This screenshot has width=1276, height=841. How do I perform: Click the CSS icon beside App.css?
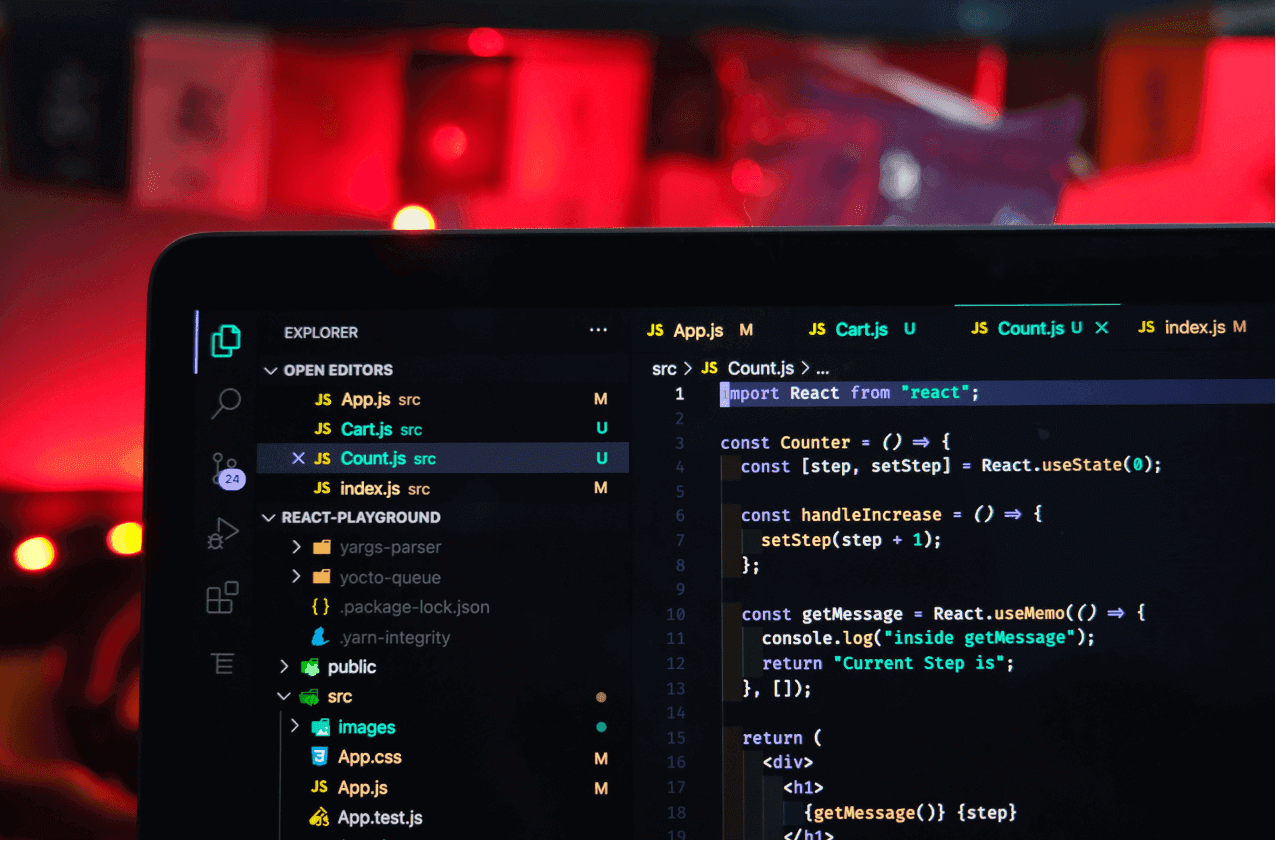[x=320, y=757]
